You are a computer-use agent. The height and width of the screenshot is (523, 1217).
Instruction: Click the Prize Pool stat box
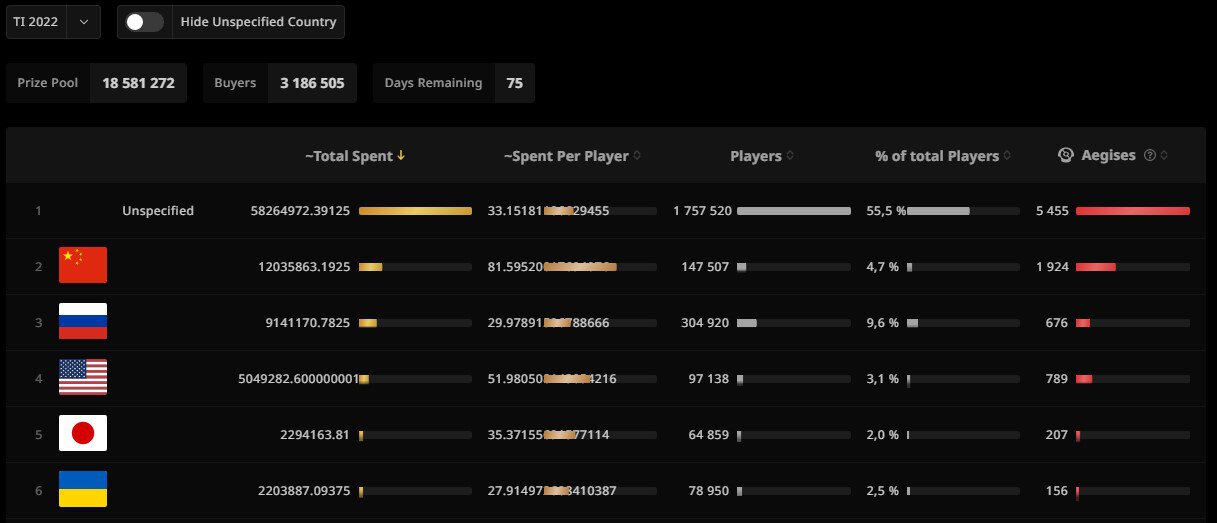pos(96,83)
